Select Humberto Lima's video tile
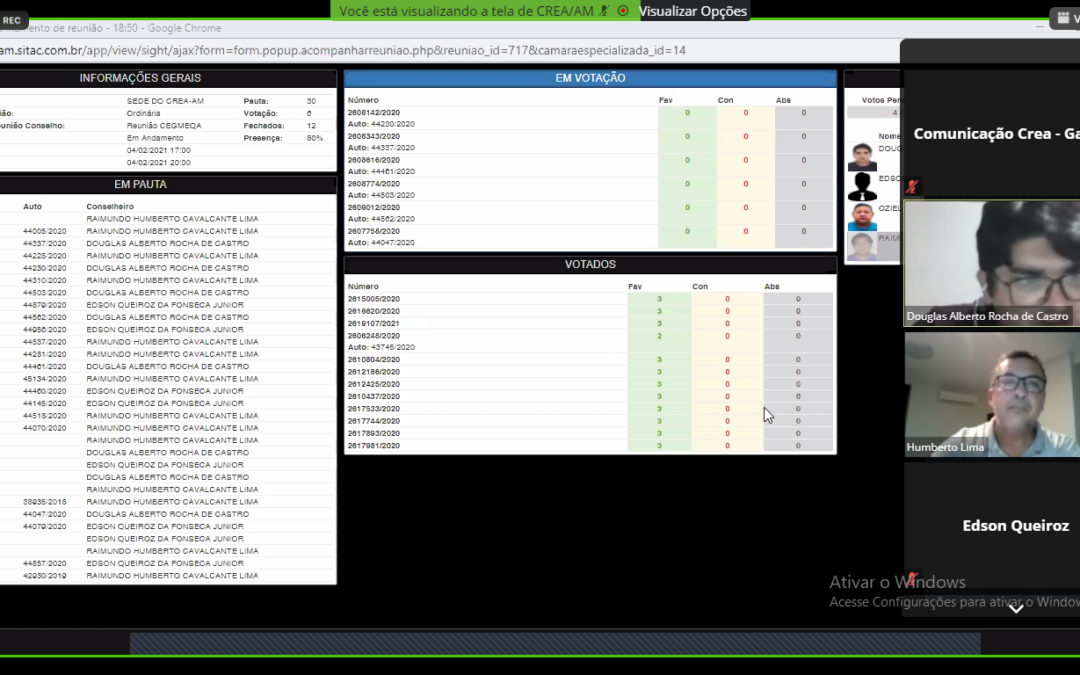1080x675 pixels. coord(991,395)
